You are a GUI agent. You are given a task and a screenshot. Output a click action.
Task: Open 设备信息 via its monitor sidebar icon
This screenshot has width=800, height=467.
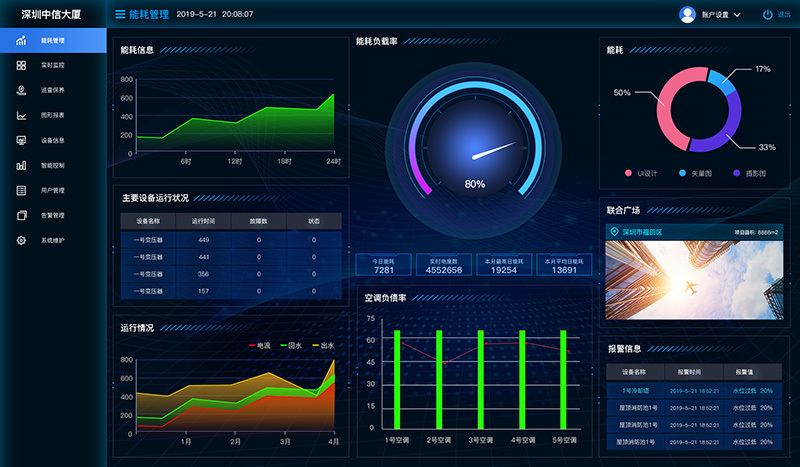(x=21, y=140)
